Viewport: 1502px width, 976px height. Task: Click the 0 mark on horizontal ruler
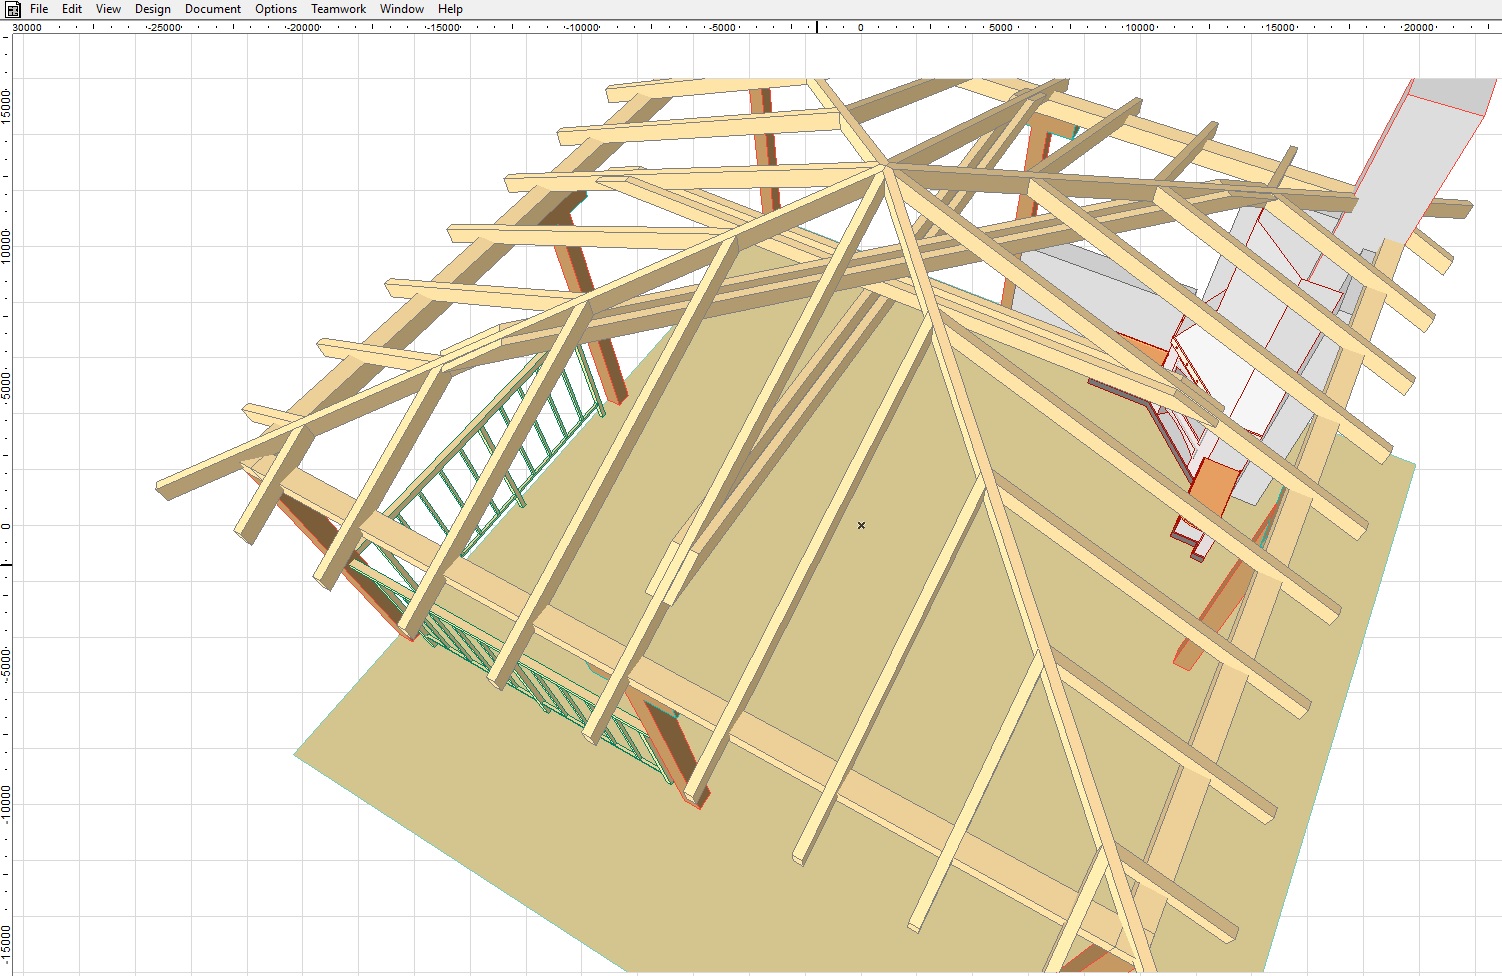(860, 28)
